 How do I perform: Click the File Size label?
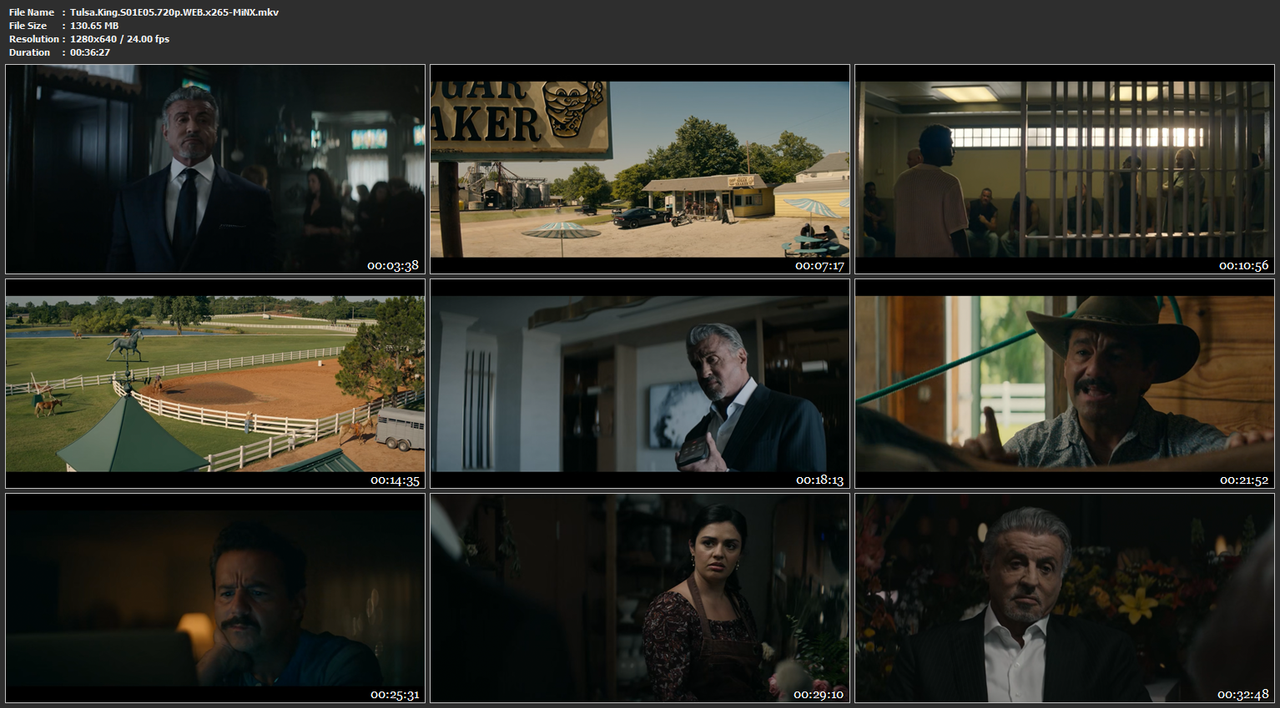28,25
